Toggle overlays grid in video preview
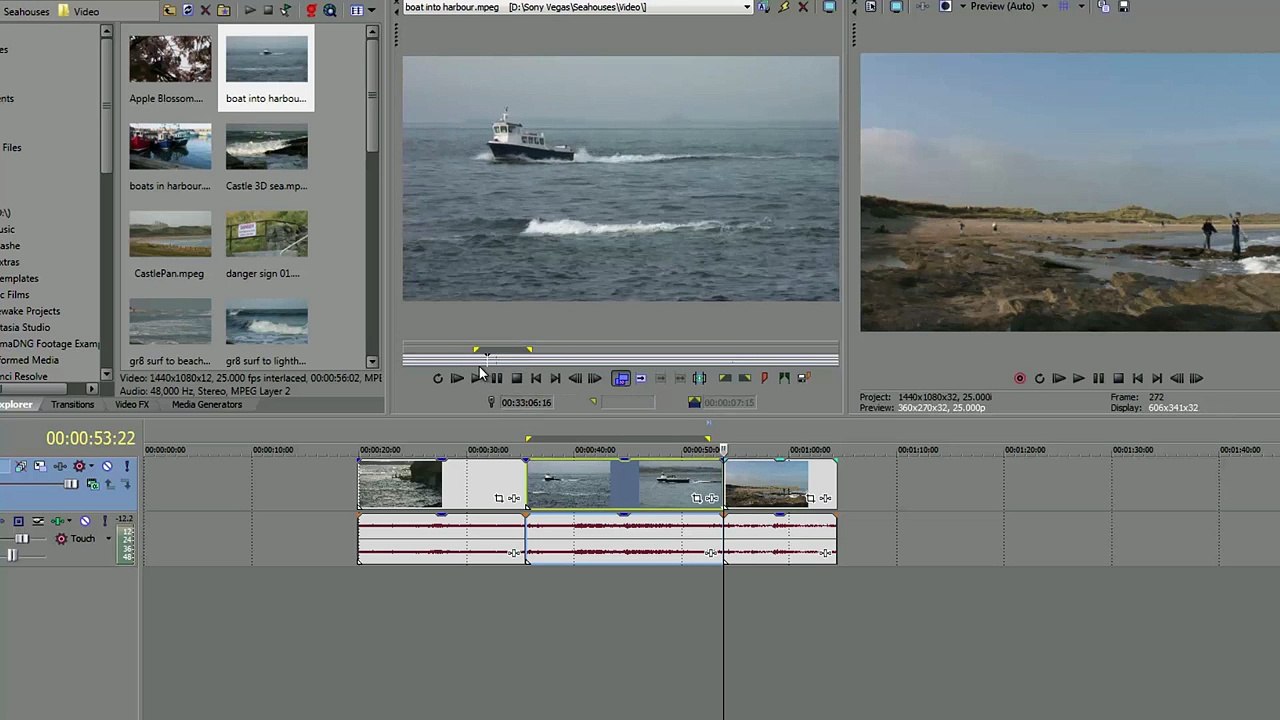 coord(1063,6)
